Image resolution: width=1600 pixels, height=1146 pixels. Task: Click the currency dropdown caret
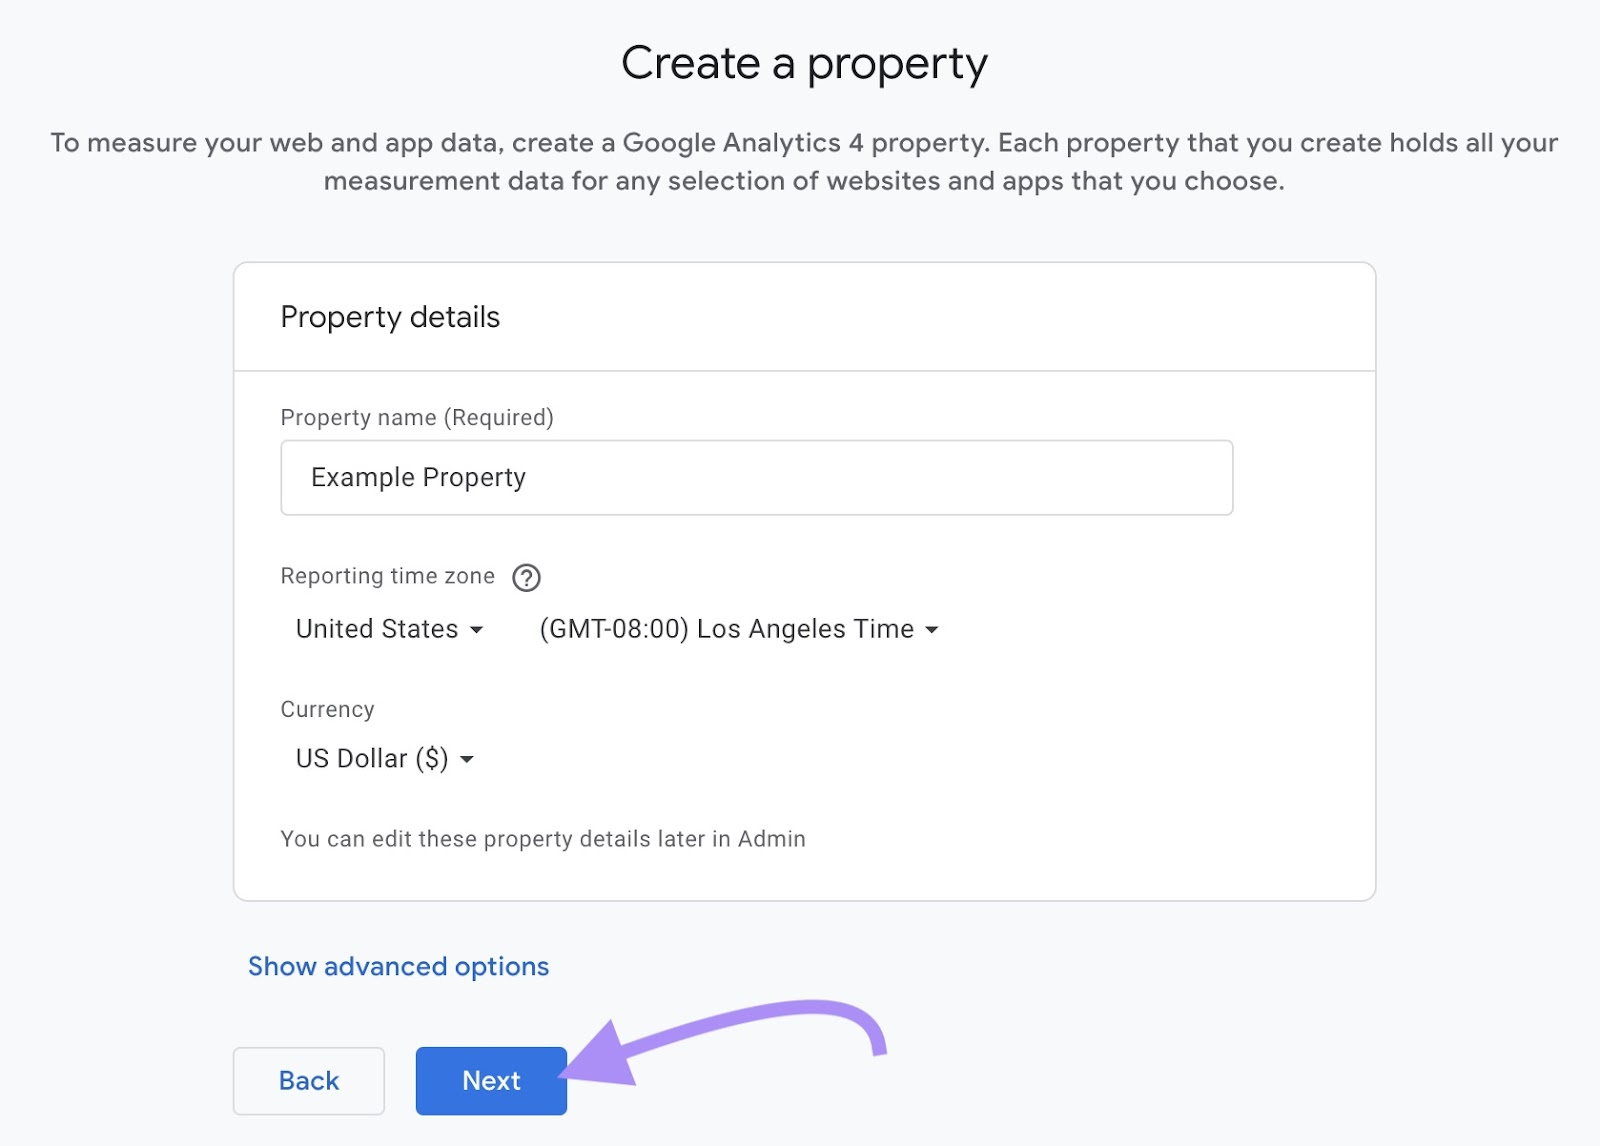tap(467, 760)
